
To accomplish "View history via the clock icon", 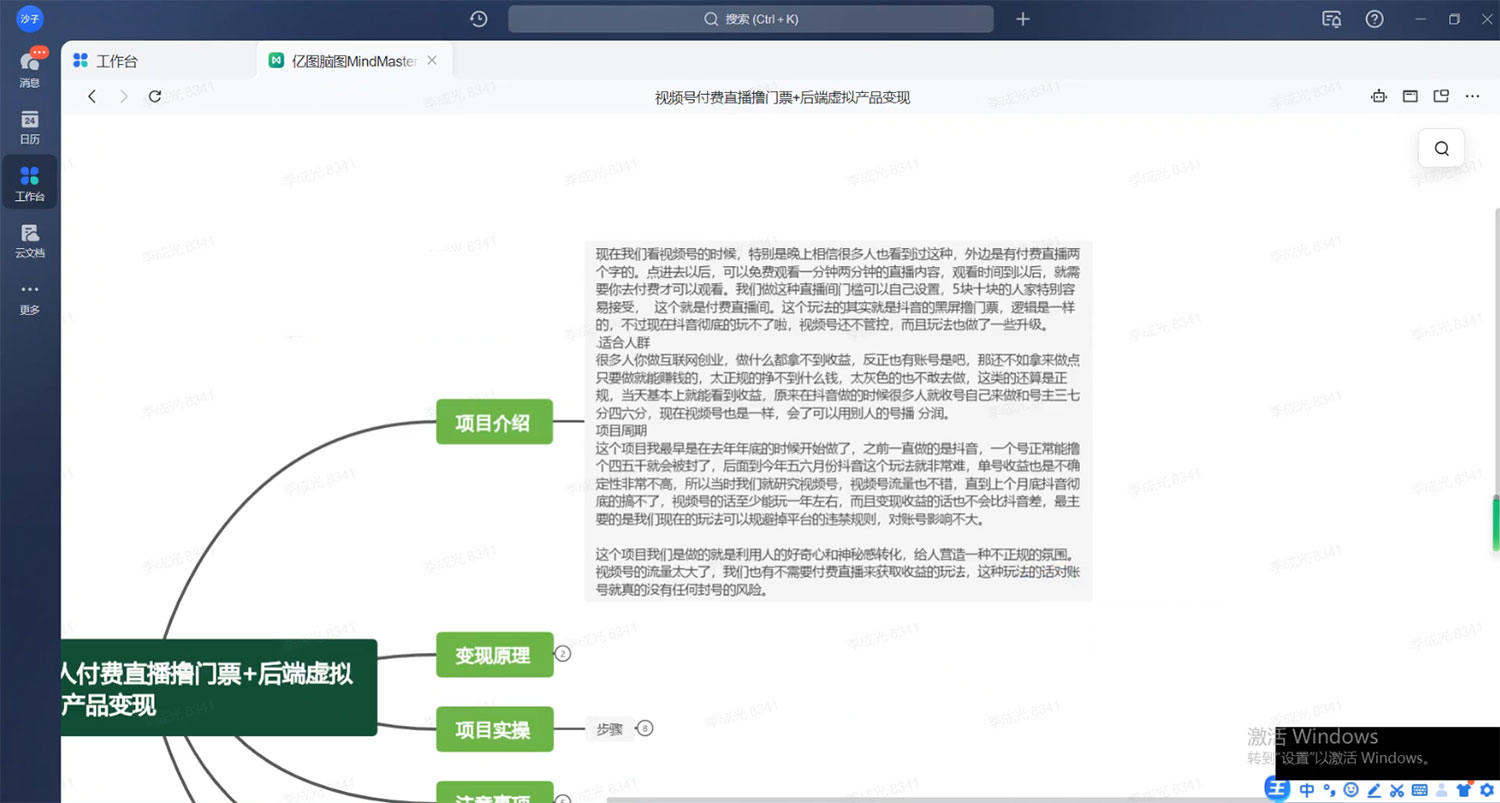I will pos(478,18).
